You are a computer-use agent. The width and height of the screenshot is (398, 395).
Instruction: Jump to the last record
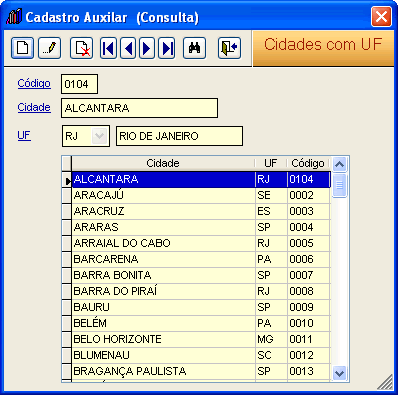[x=167, y=48]
